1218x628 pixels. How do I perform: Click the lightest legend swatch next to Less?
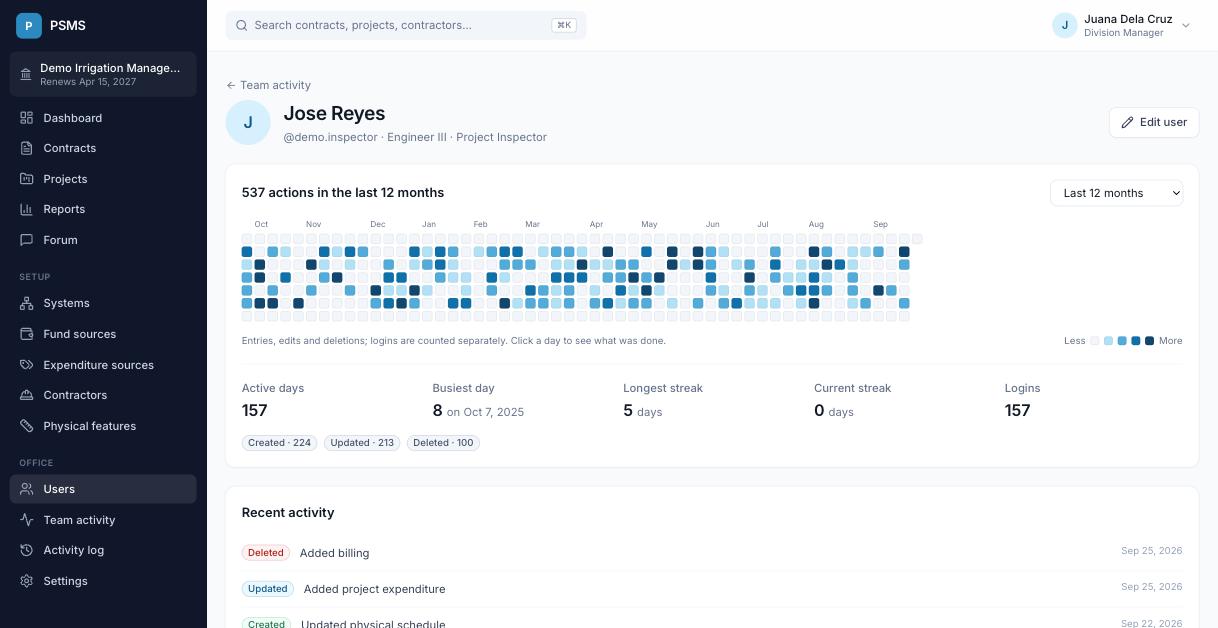click(x=1095, y=341)
